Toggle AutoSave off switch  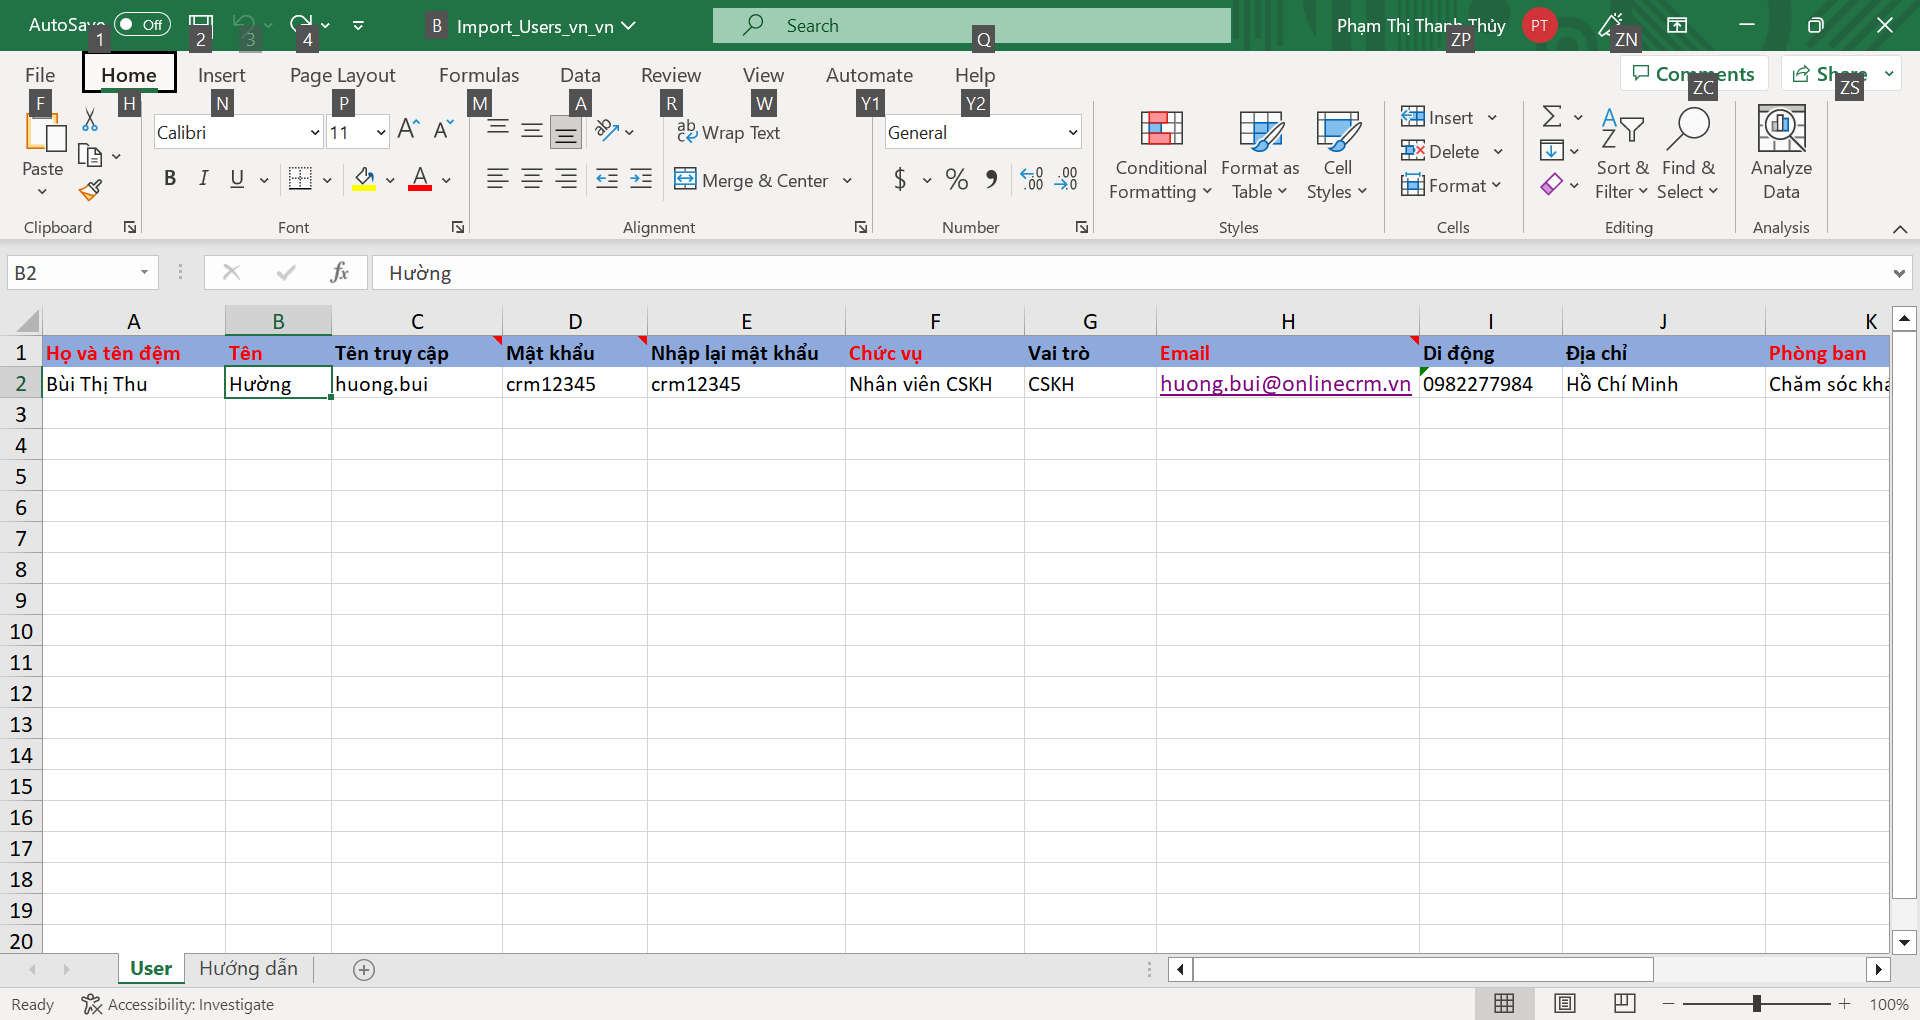tap(141, 25)
